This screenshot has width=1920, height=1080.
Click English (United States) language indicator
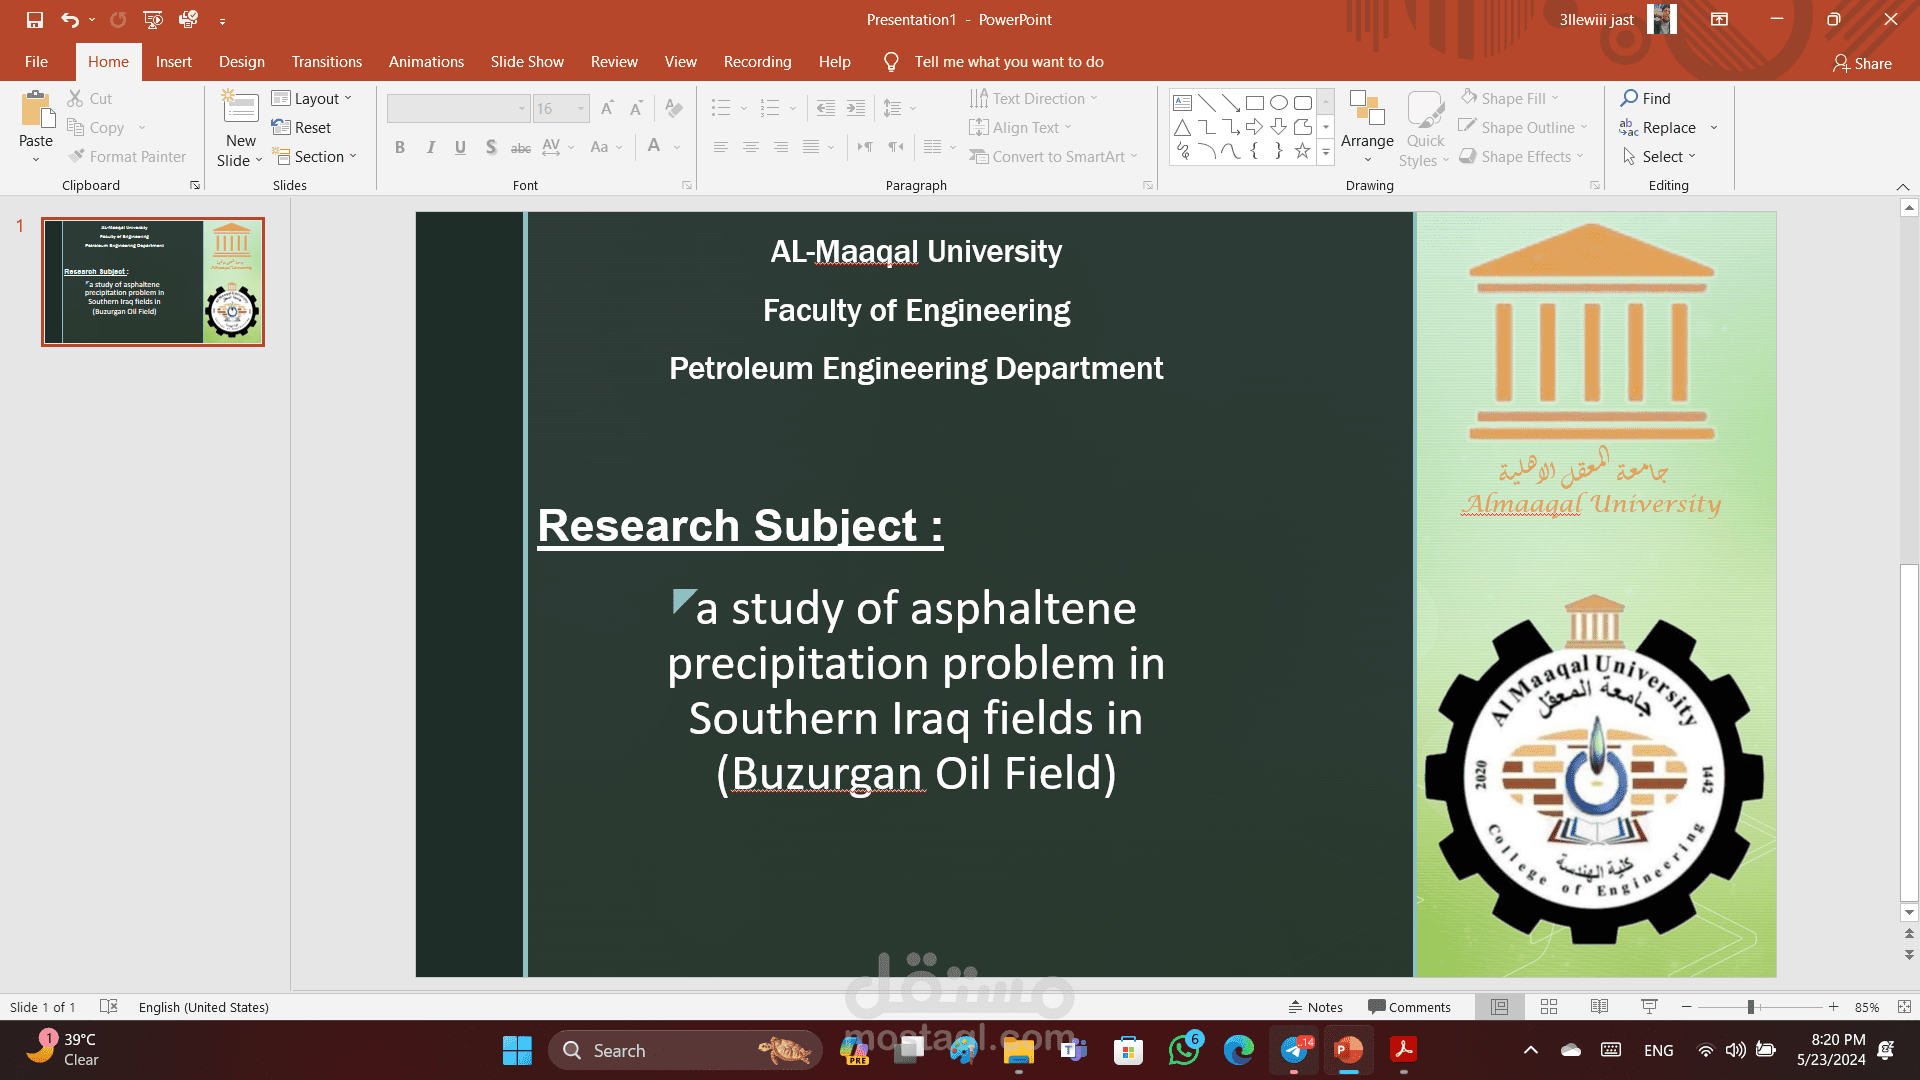coord(204,1007)
